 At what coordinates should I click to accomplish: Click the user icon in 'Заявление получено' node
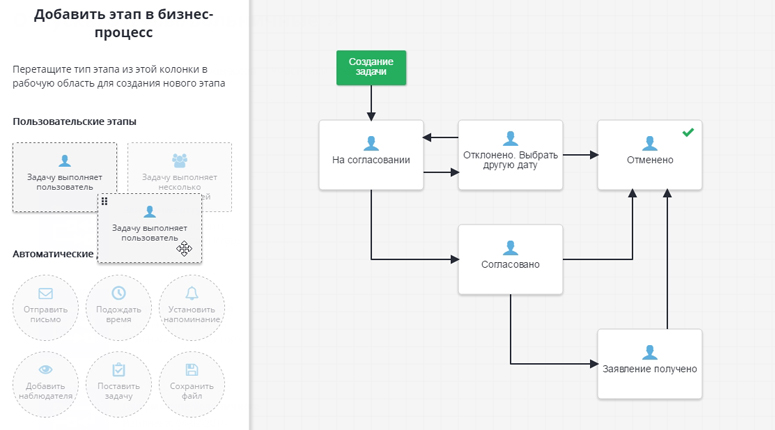click(650, 352)
